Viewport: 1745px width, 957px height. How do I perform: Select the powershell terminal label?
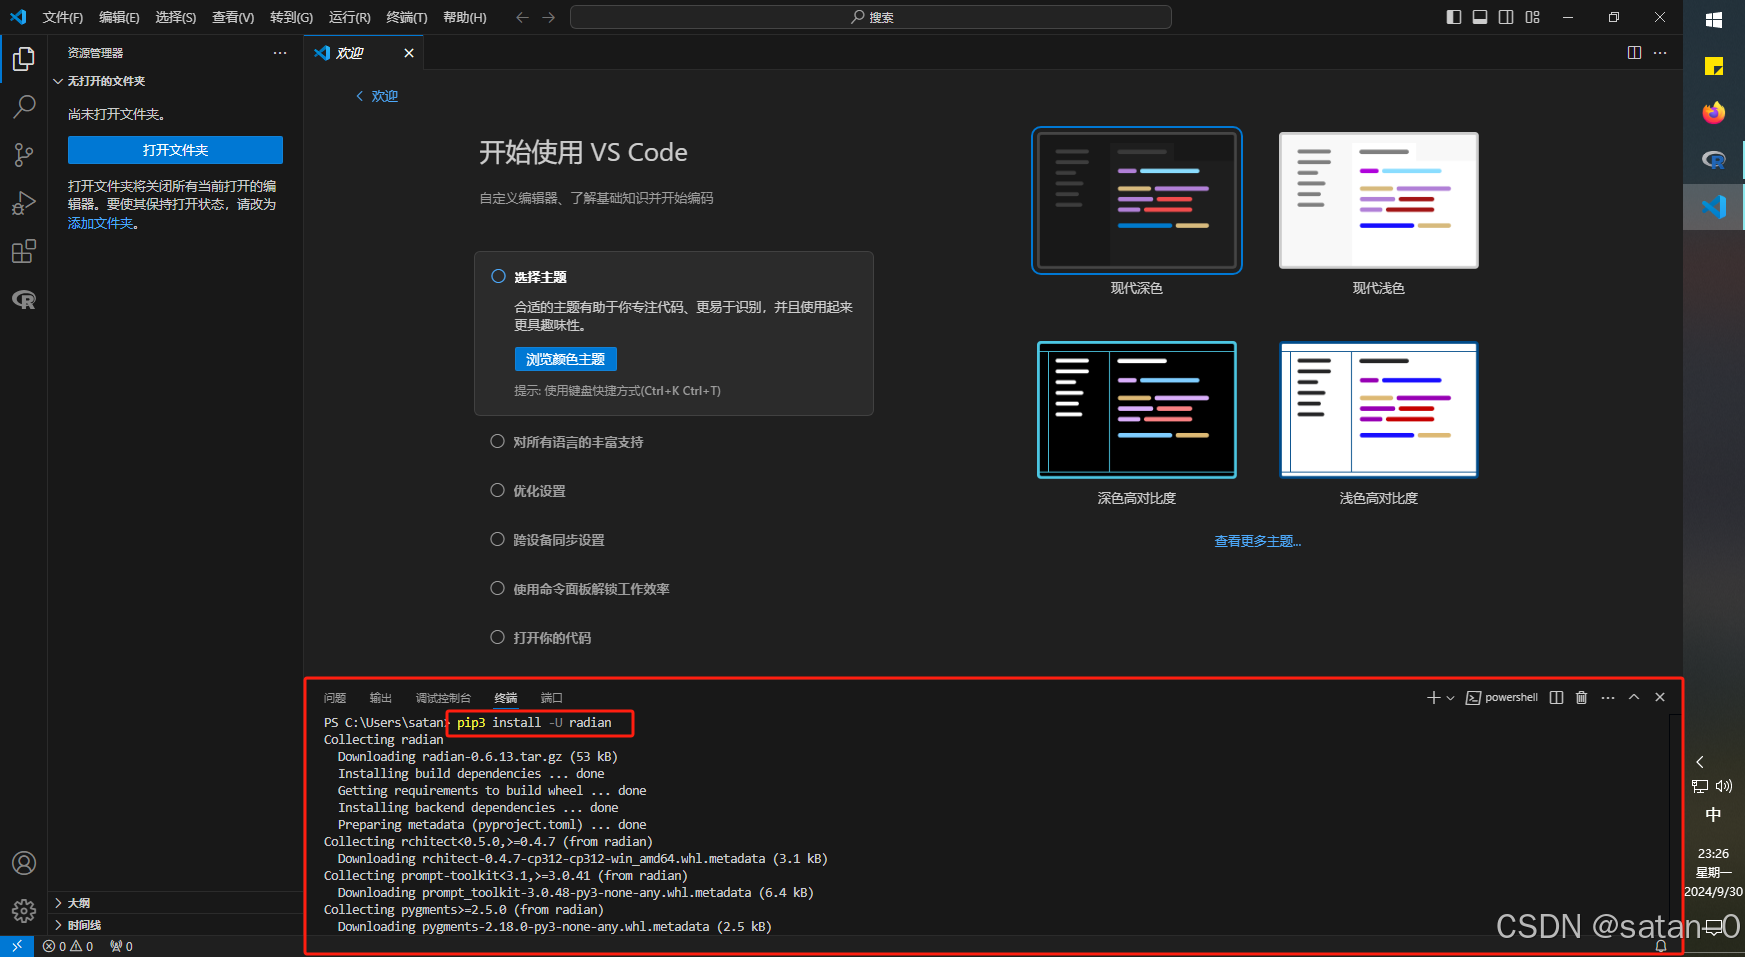[x=1502, y=698]
